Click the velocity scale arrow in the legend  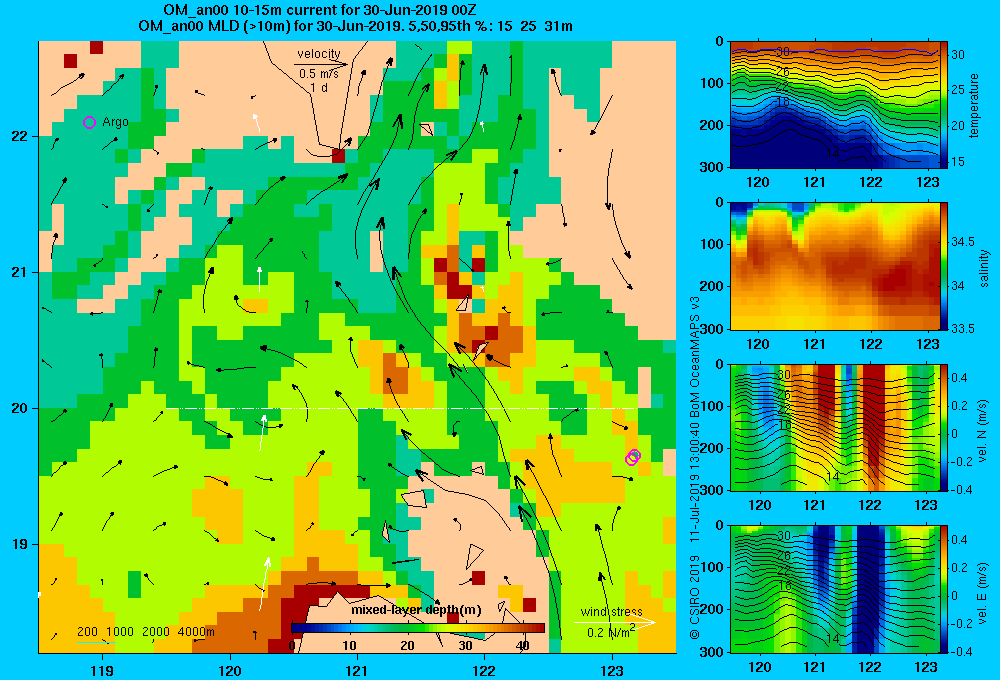[321, 64]
